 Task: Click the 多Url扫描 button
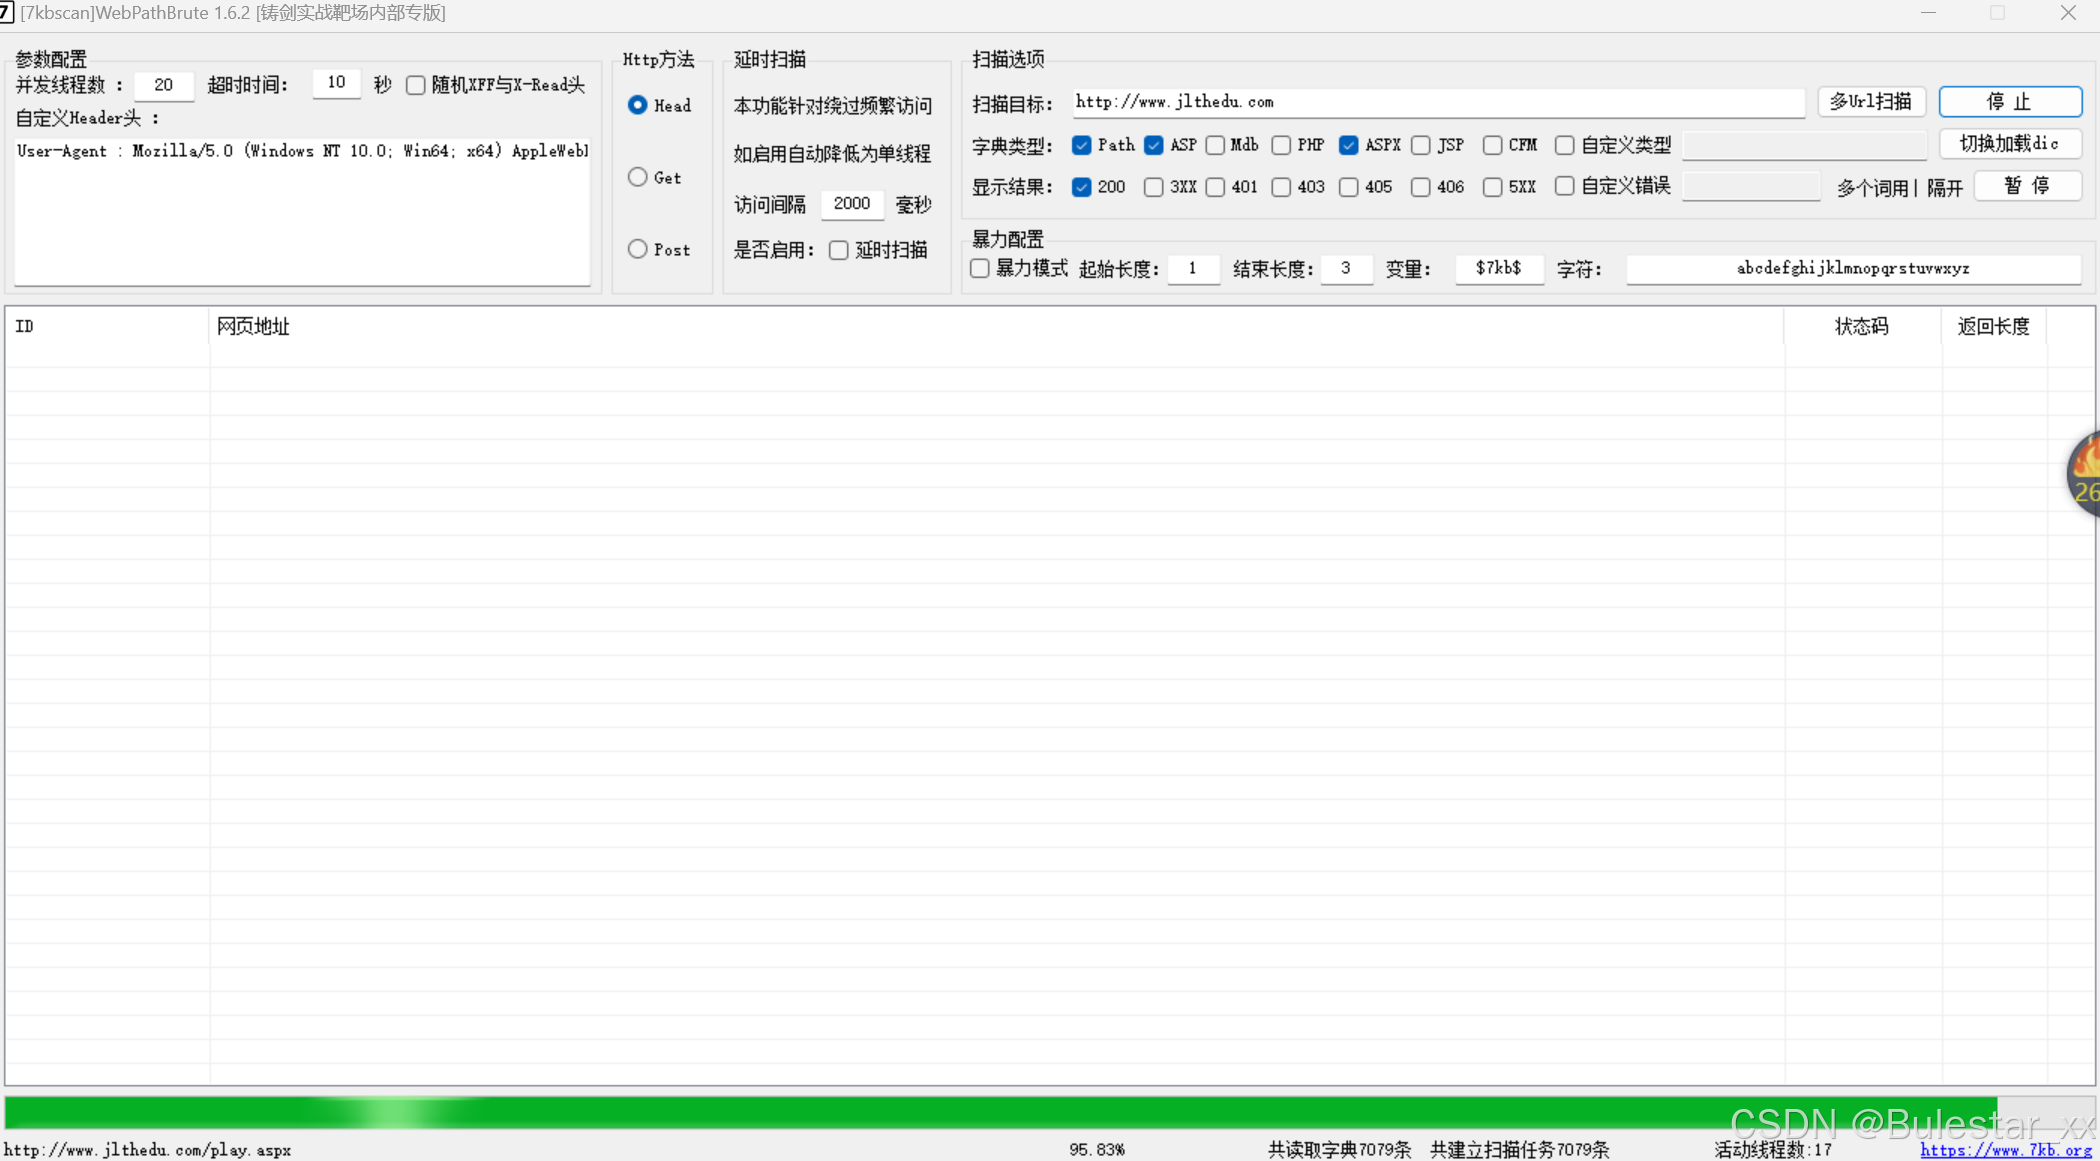point(1870,102)
